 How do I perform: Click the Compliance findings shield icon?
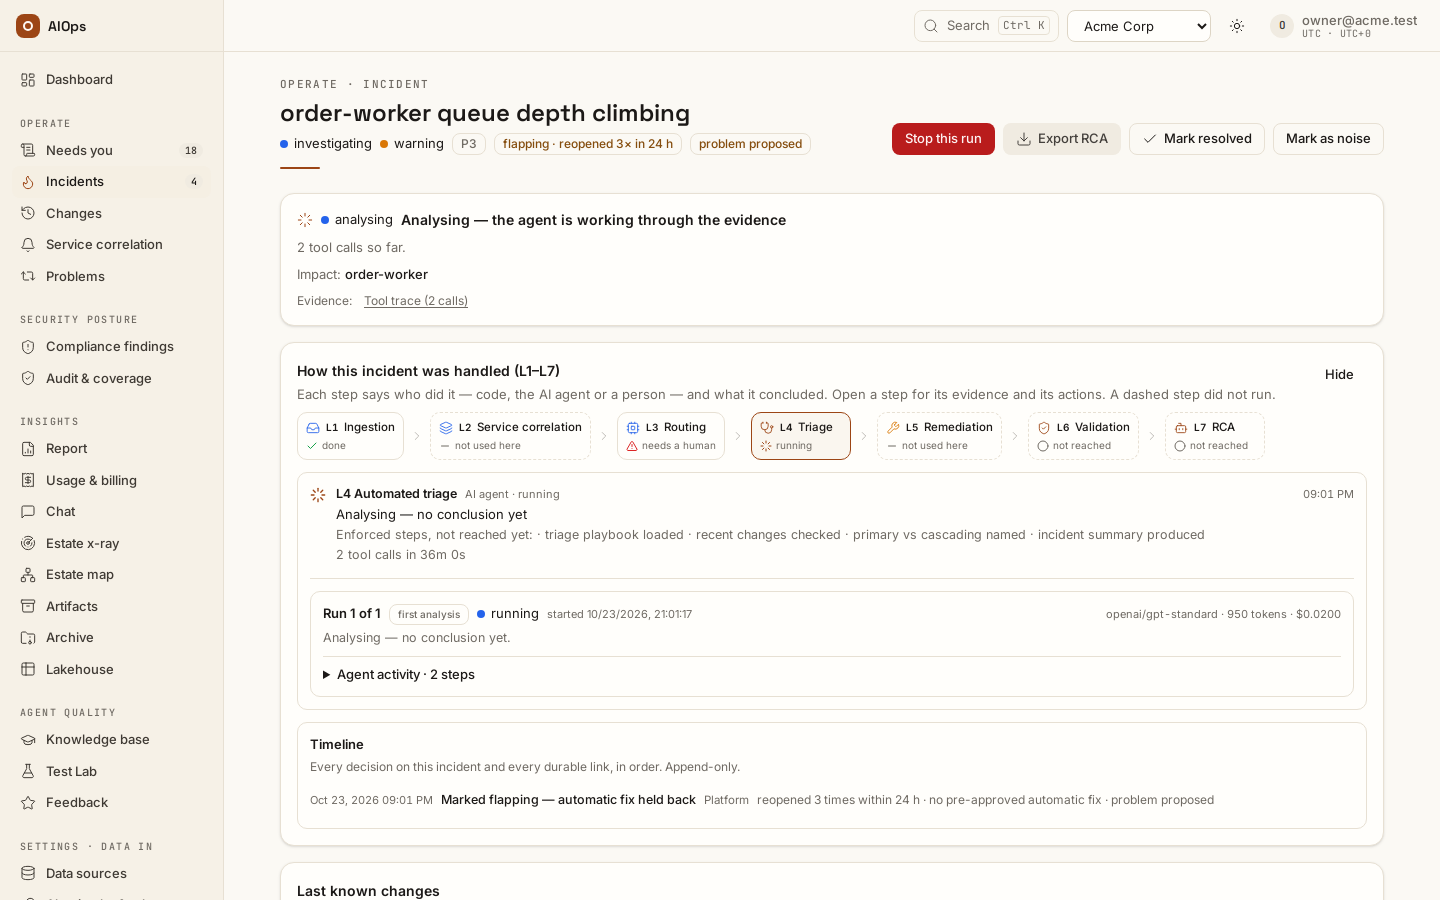28,347
